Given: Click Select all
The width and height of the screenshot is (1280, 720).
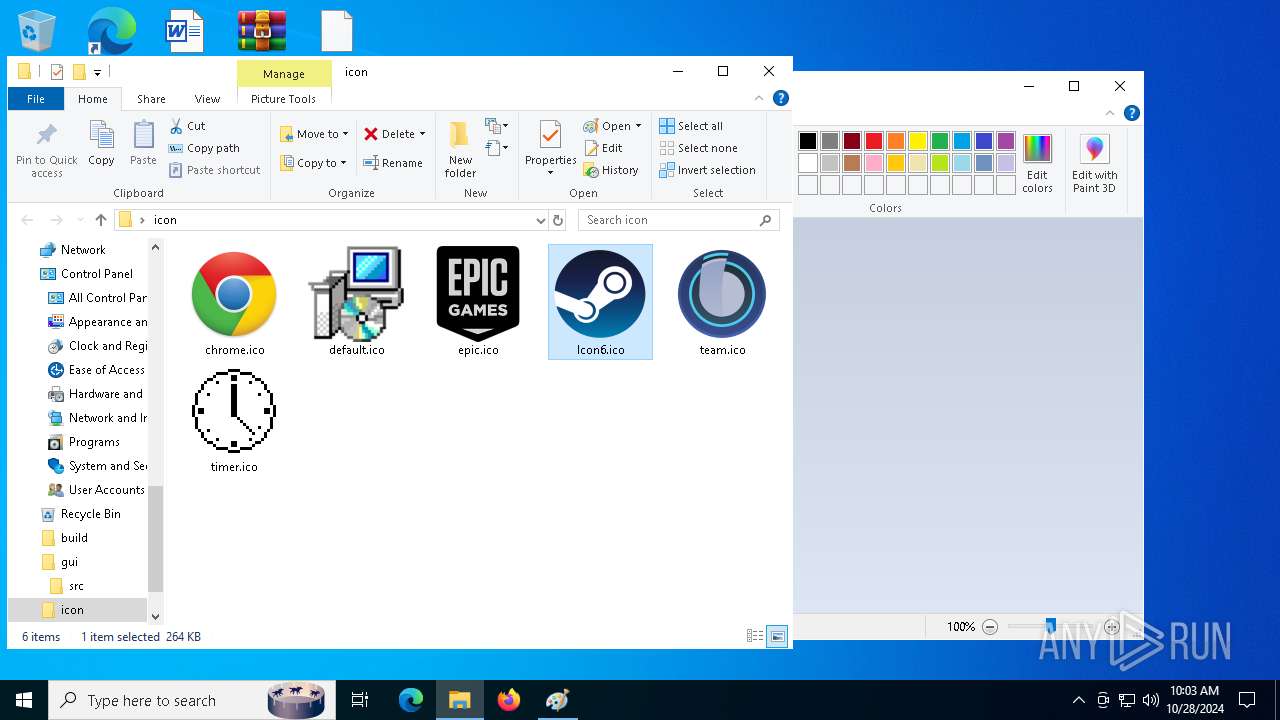Looking at the screenshot, I should tap(691, 126).
